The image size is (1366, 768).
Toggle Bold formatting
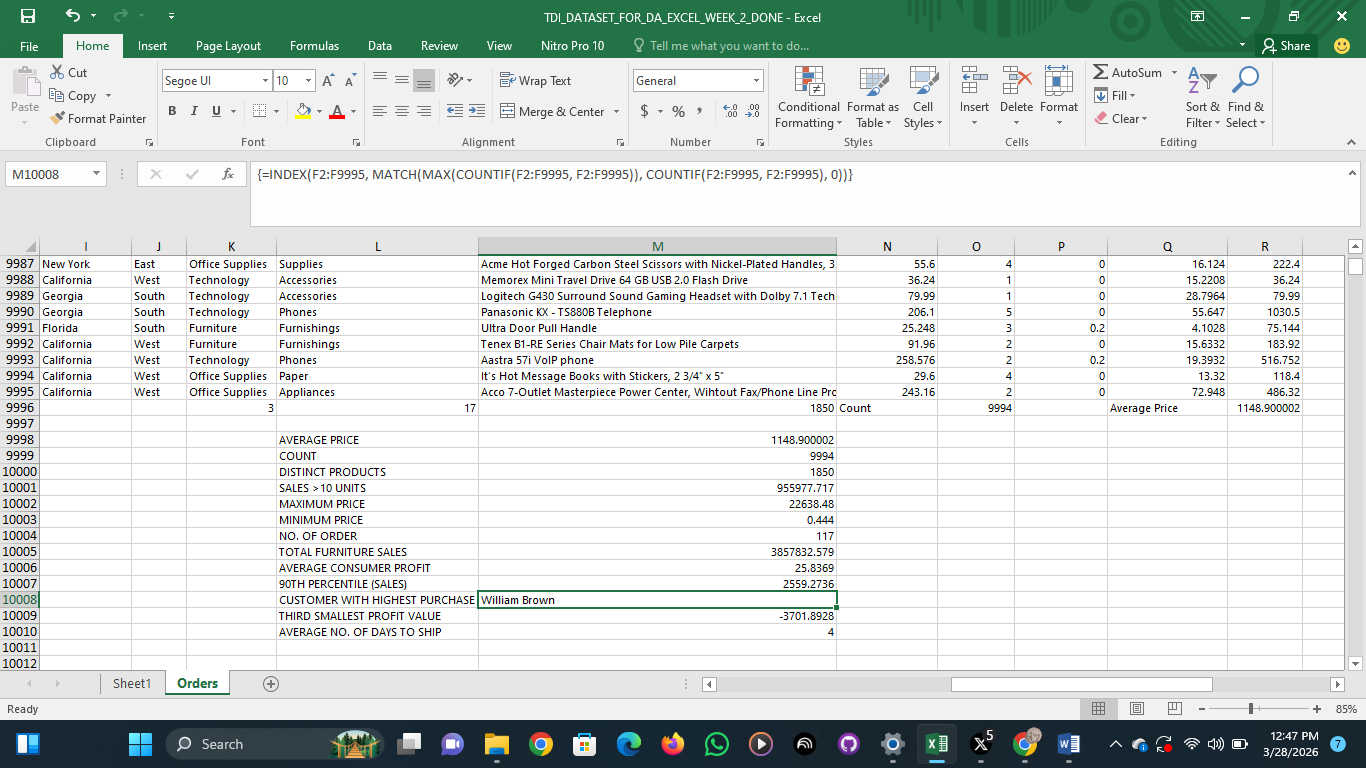(172, 112)
